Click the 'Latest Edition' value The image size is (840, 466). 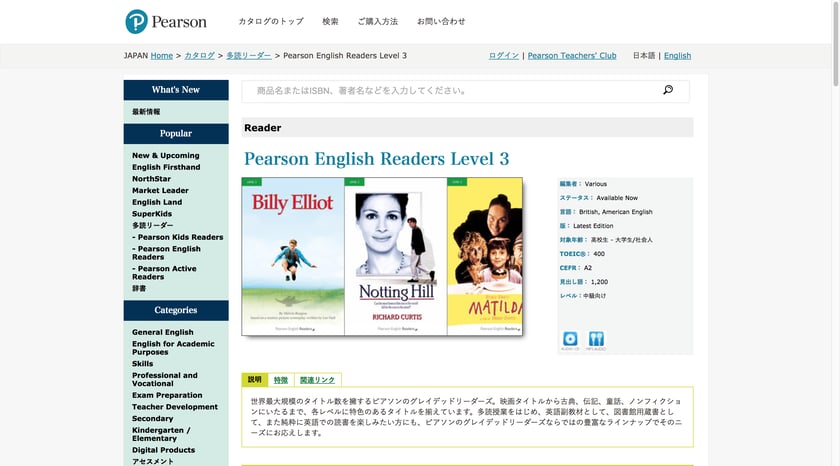tap(593, 226)
